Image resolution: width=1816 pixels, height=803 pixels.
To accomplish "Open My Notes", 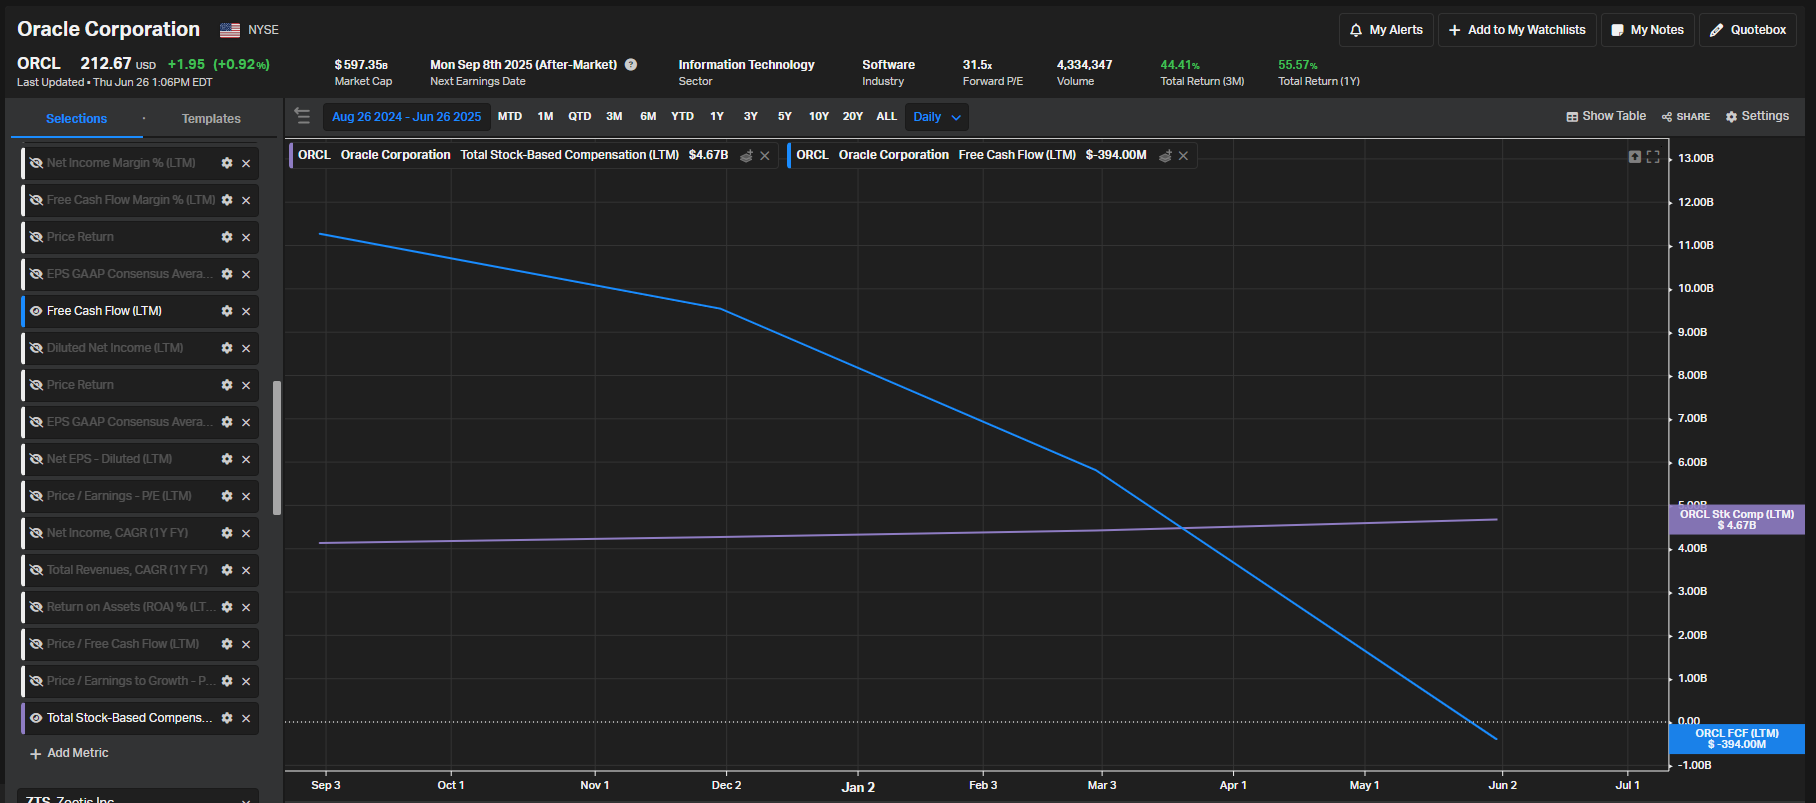I will click(1647, 30).
